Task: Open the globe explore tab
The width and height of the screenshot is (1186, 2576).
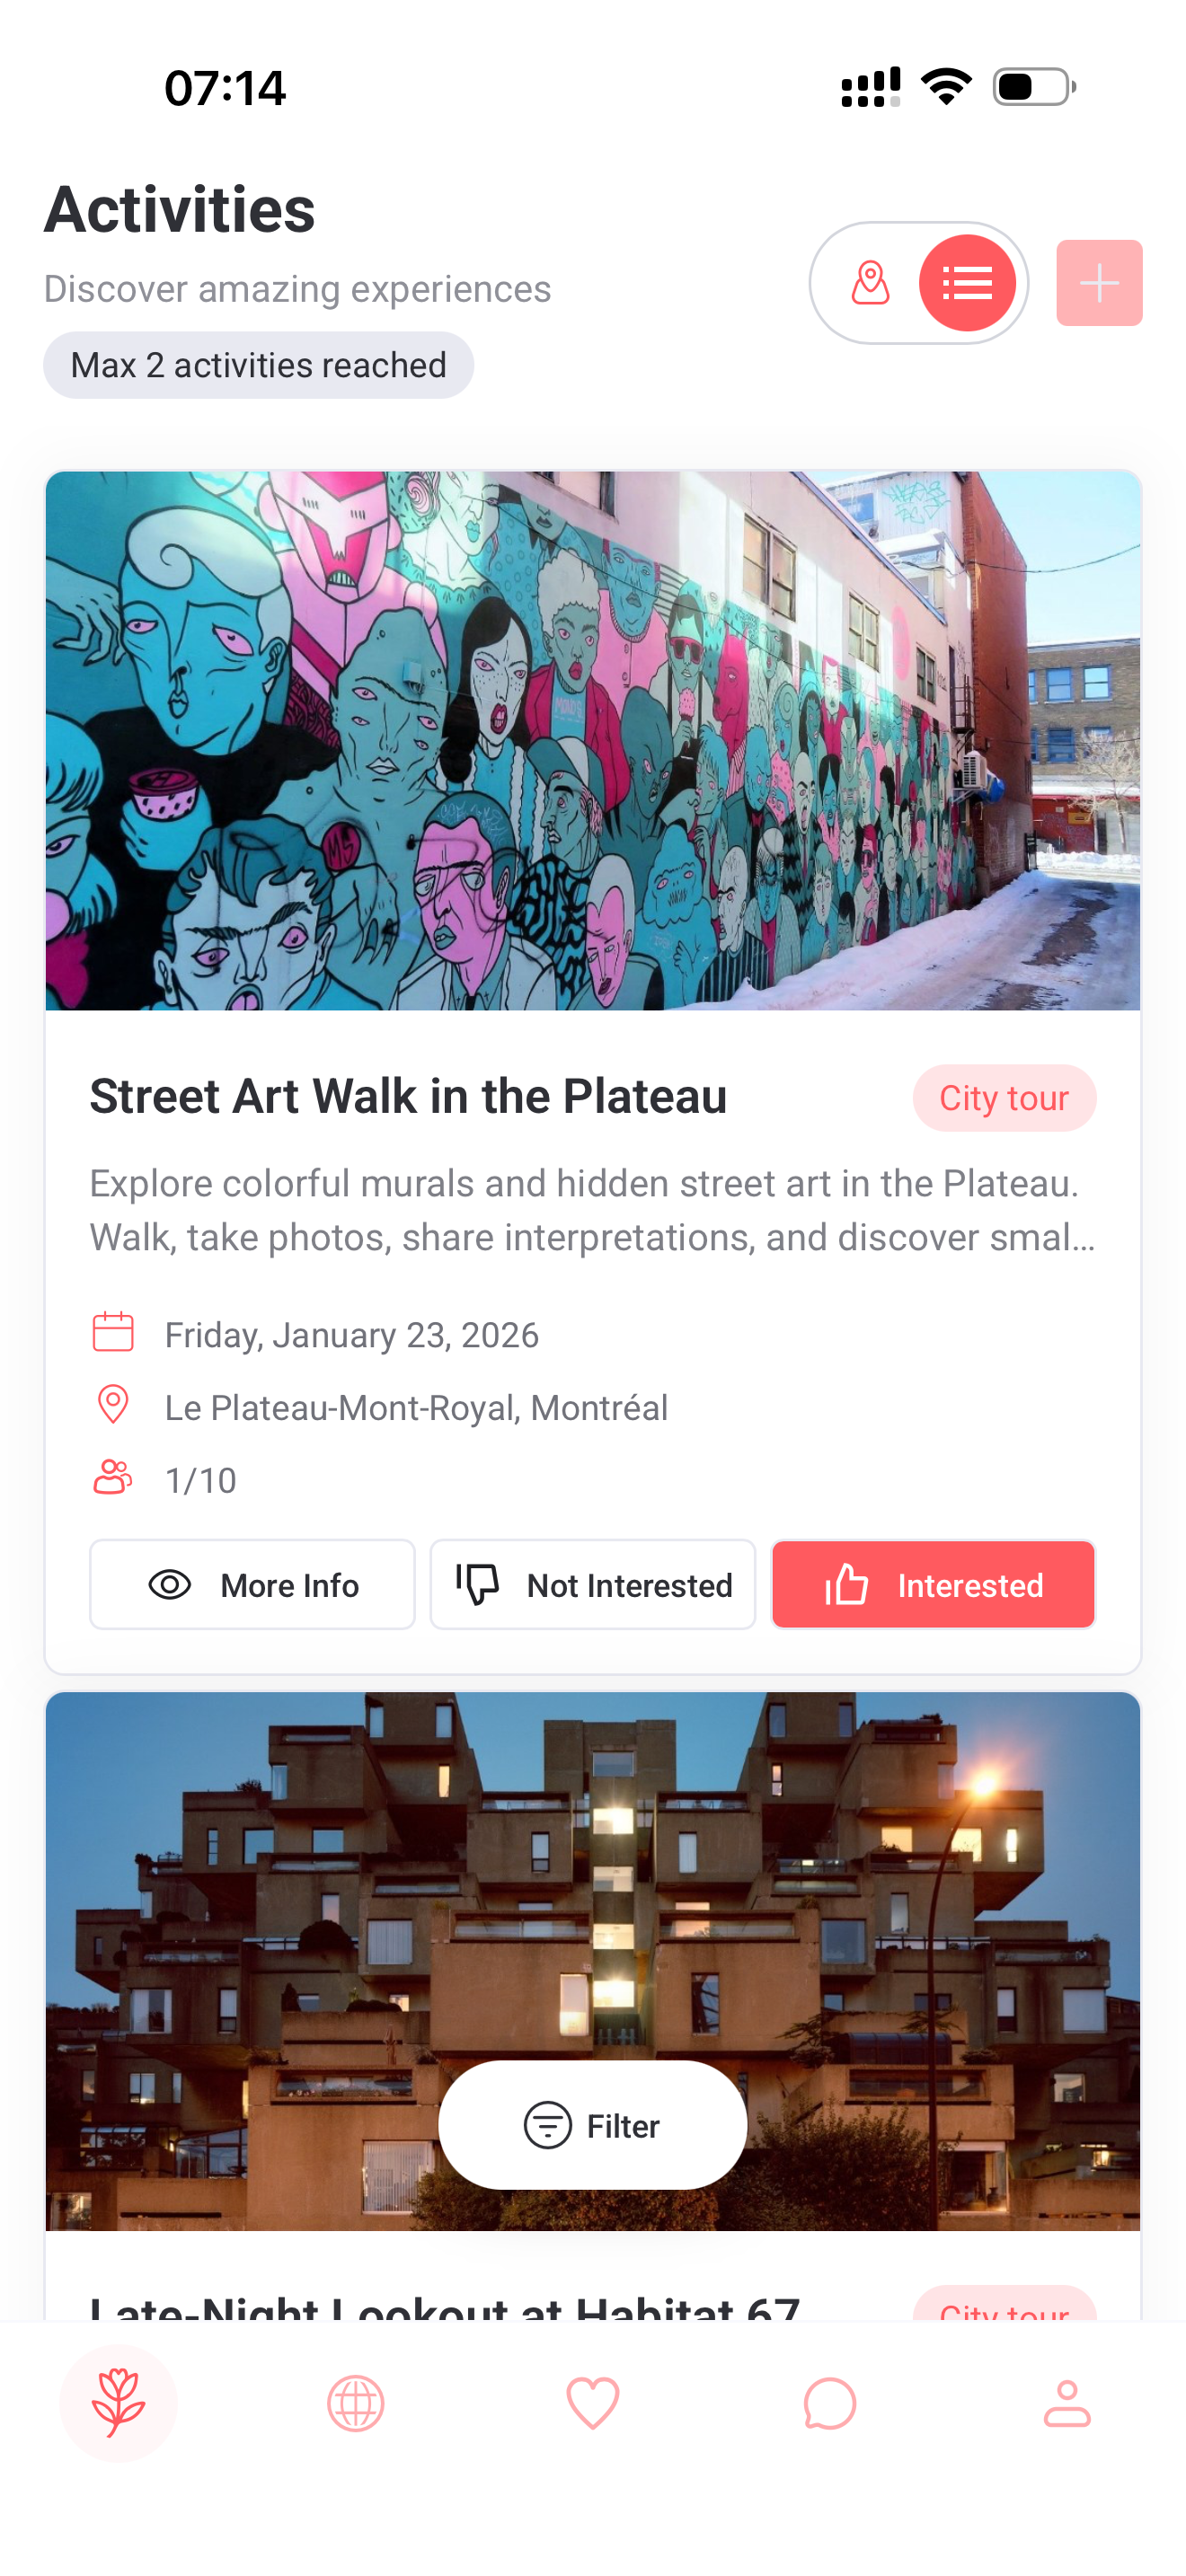Action: point(355,2402)
